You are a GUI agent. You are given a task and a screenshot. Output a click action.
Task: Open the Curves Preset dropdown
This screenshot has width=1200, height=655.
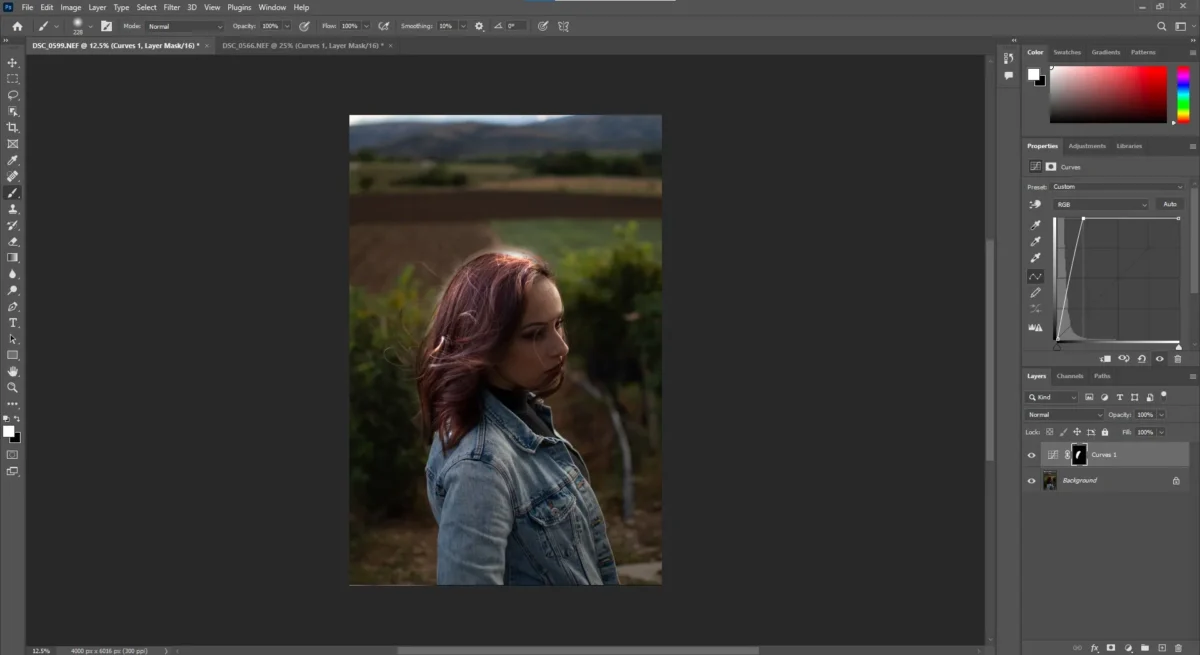pyautogui.click(x=1117, y=187)
